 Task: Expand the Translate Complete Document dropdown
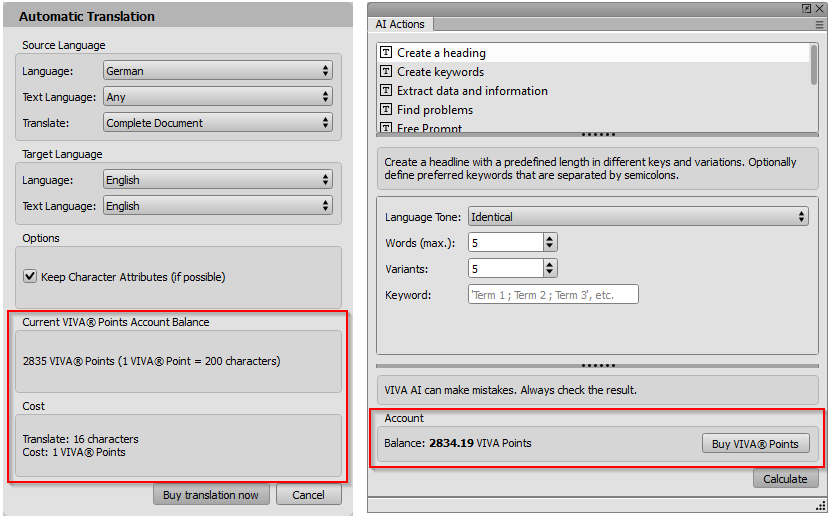pos(218,123)
